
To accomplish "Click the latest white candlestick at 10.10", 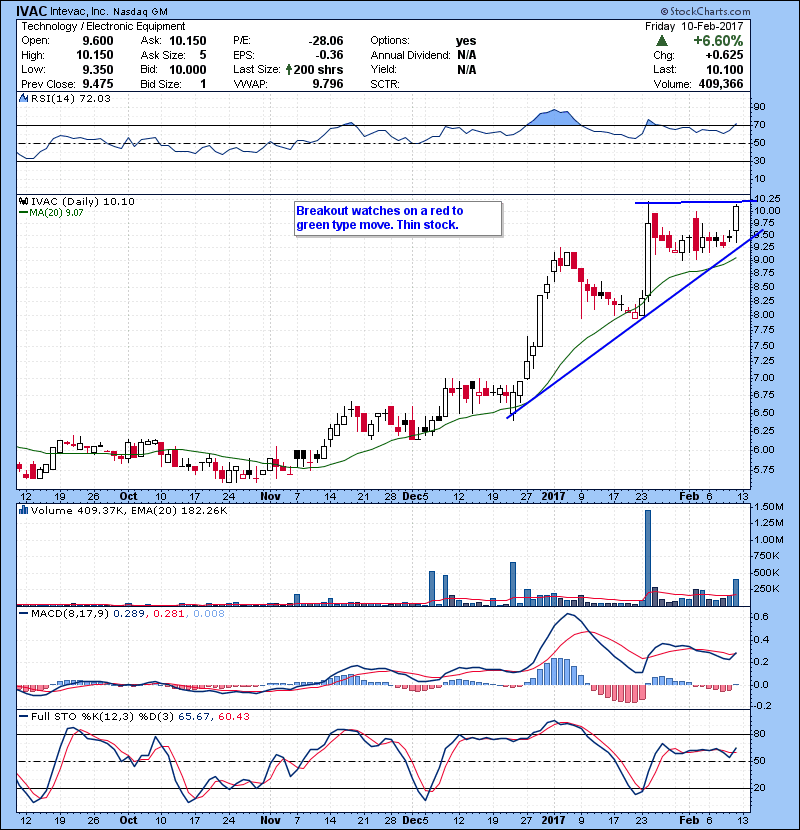I will coord(736,218).
